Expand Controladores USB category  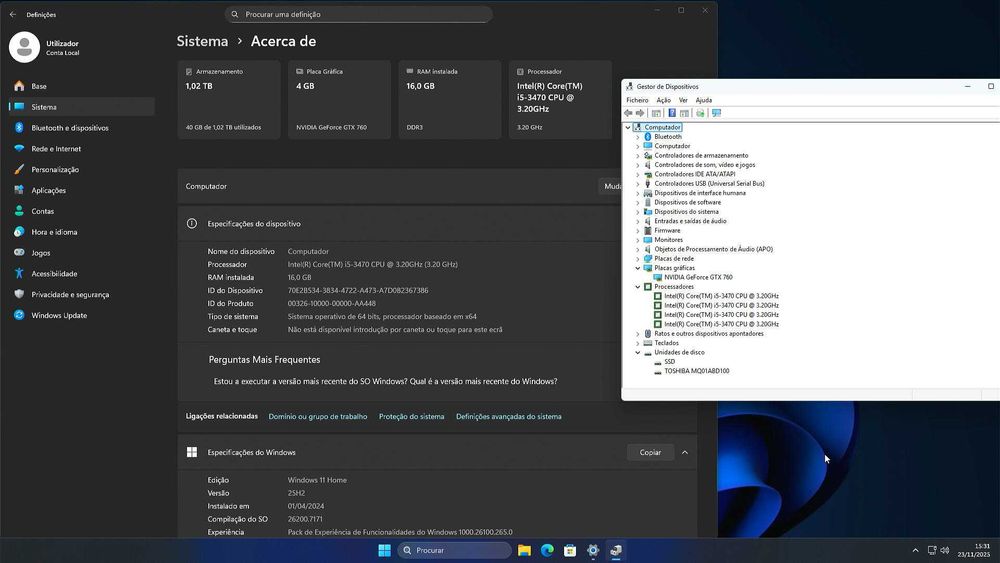tap(637, 184)
